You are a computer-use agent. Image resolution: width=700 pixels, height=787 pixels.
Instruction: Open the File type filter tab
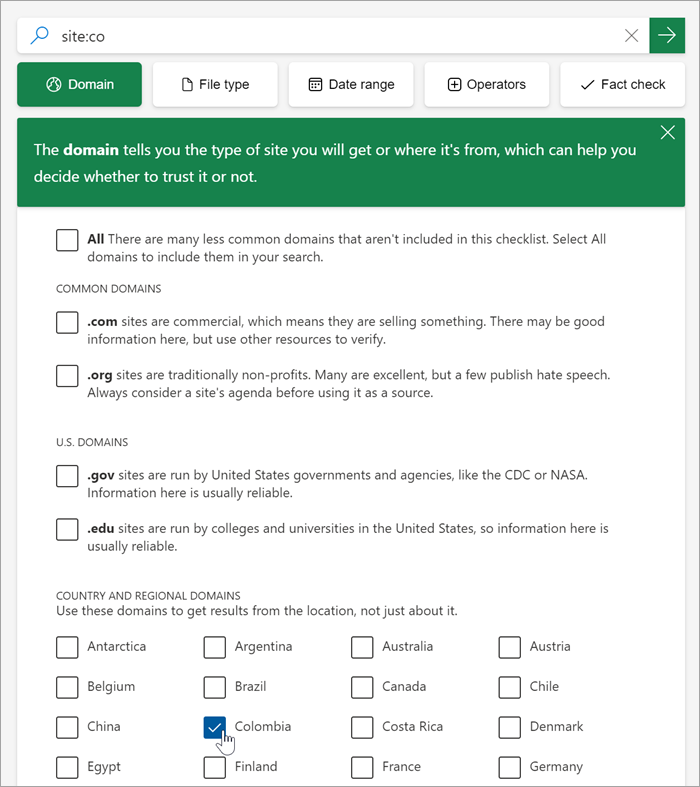click(x=215, y=85)
